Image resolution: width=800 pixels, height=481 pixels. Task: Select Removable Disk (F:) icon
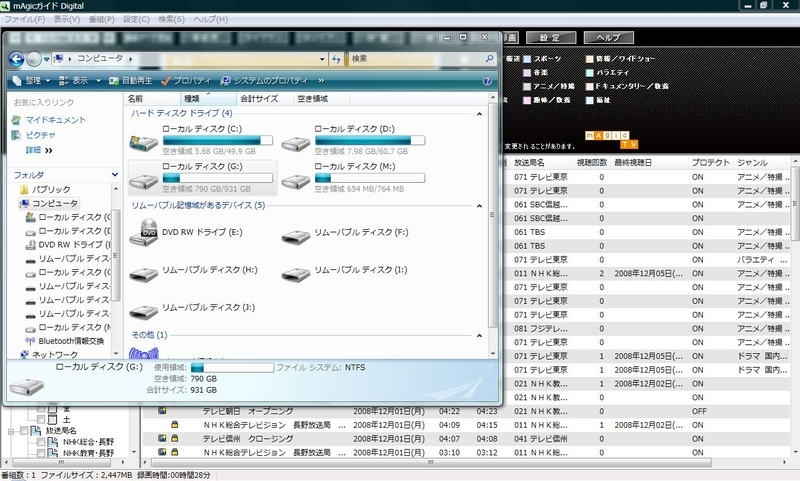pyautogui.click(x=295, y=237)
